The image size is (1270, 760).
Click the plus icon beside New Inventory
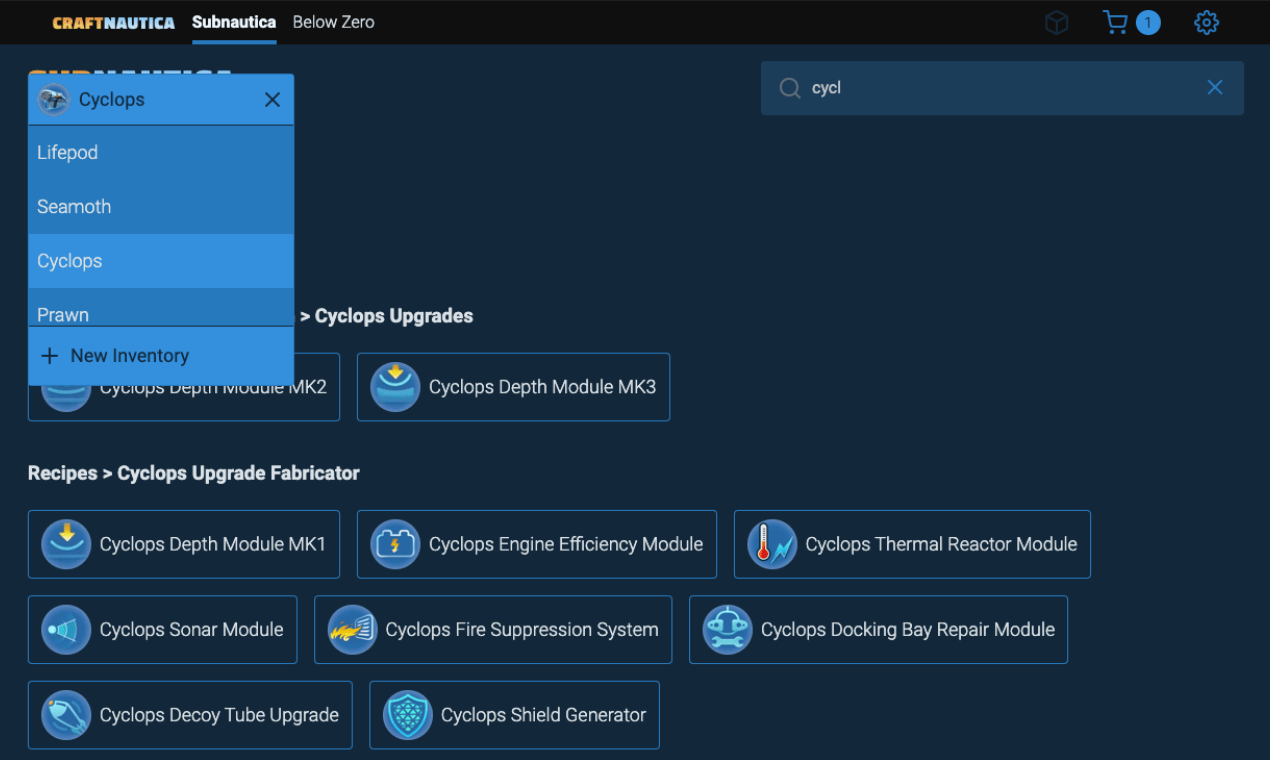(49, 356)
